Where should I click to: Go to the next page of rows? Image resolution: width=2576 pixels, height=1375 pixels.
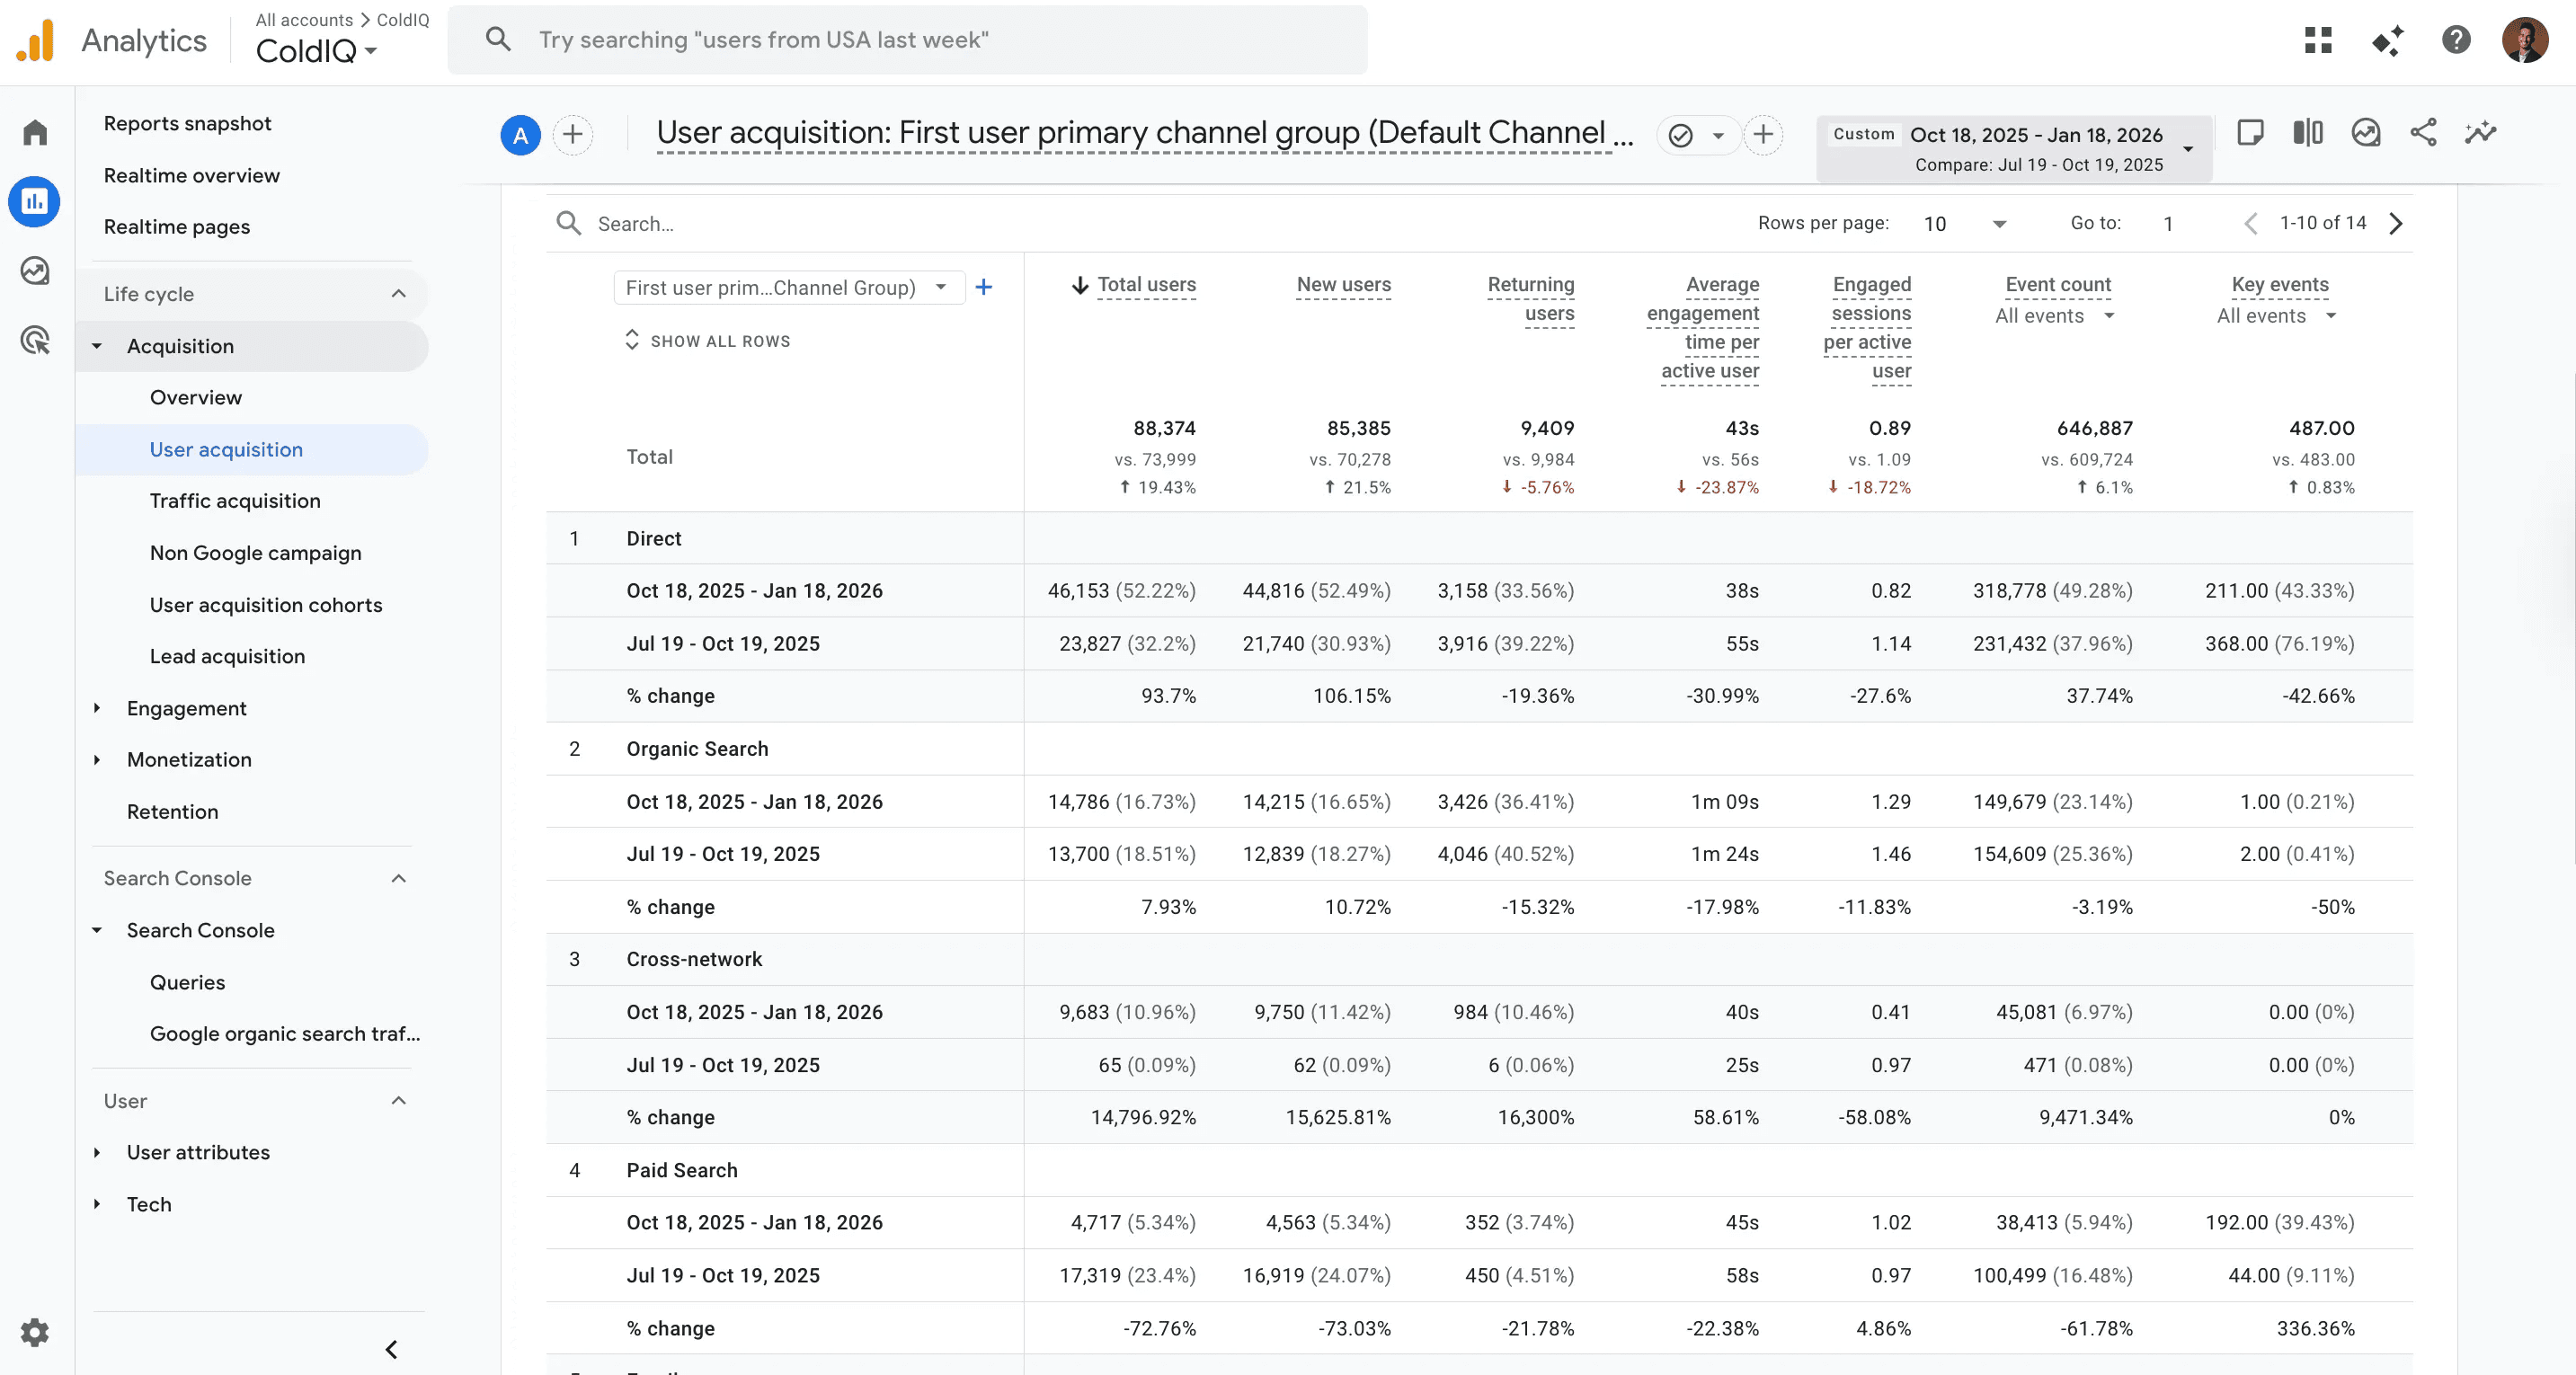tap(2396, 224)
